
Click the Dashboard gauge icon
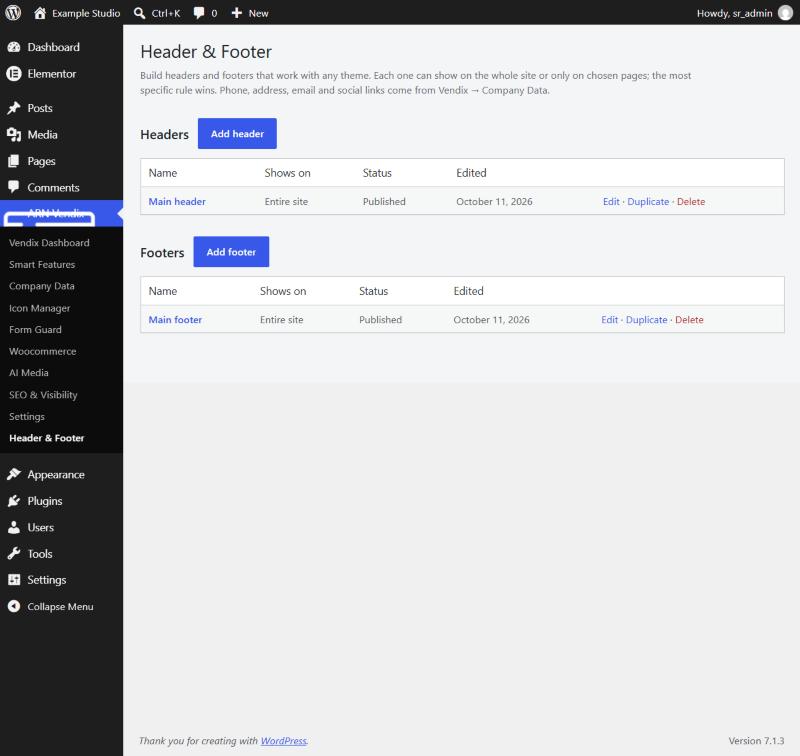pyautogui.click(x=14, y=47)
